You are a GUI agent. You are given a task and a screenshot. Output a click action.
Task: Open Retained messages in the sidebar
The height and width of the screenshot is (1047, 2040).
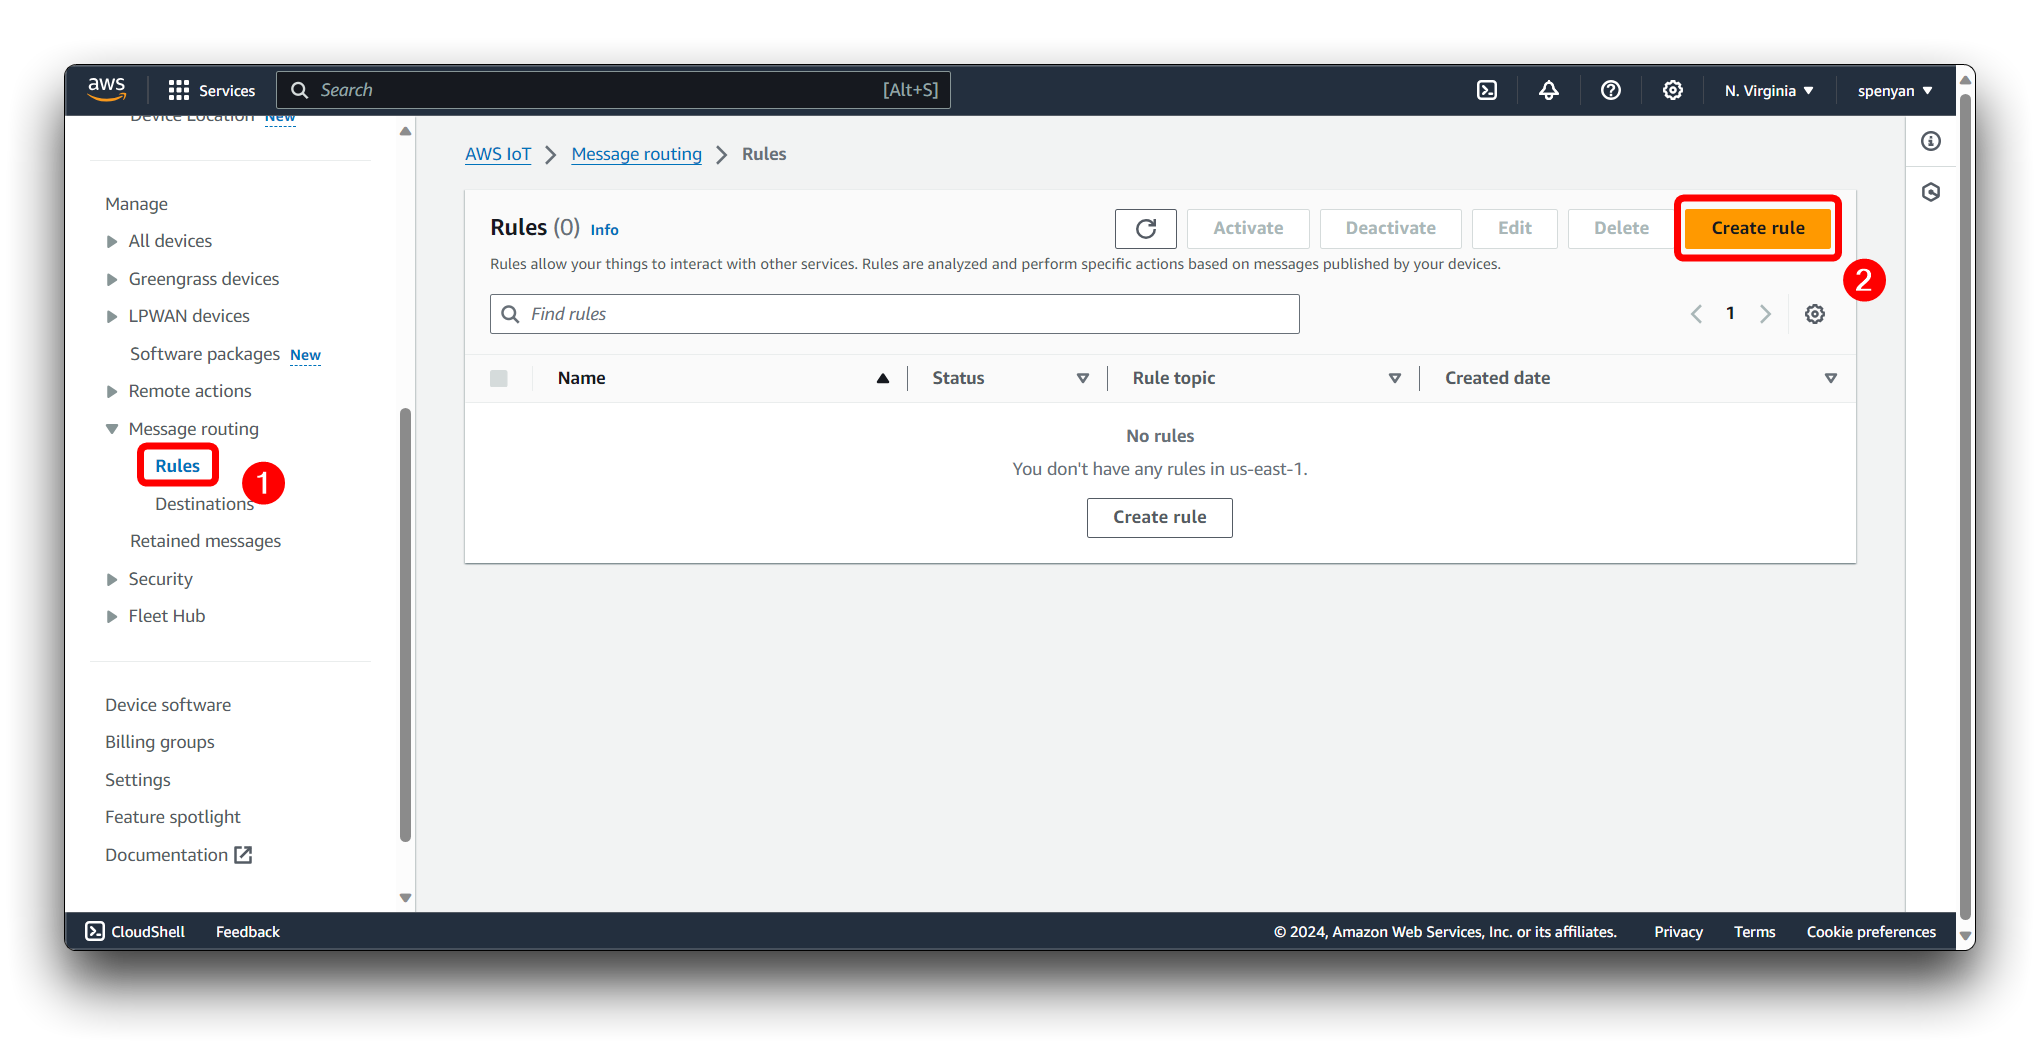[x=205, y=541]
